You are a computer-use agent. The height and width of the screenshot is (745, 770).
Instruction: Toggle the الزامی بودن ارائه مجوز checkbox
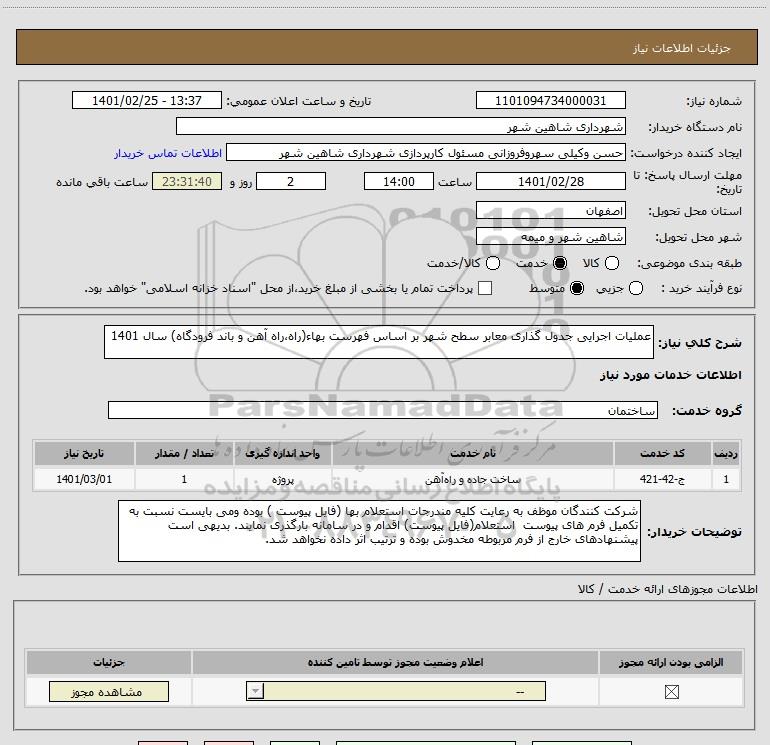click(671, 692)
